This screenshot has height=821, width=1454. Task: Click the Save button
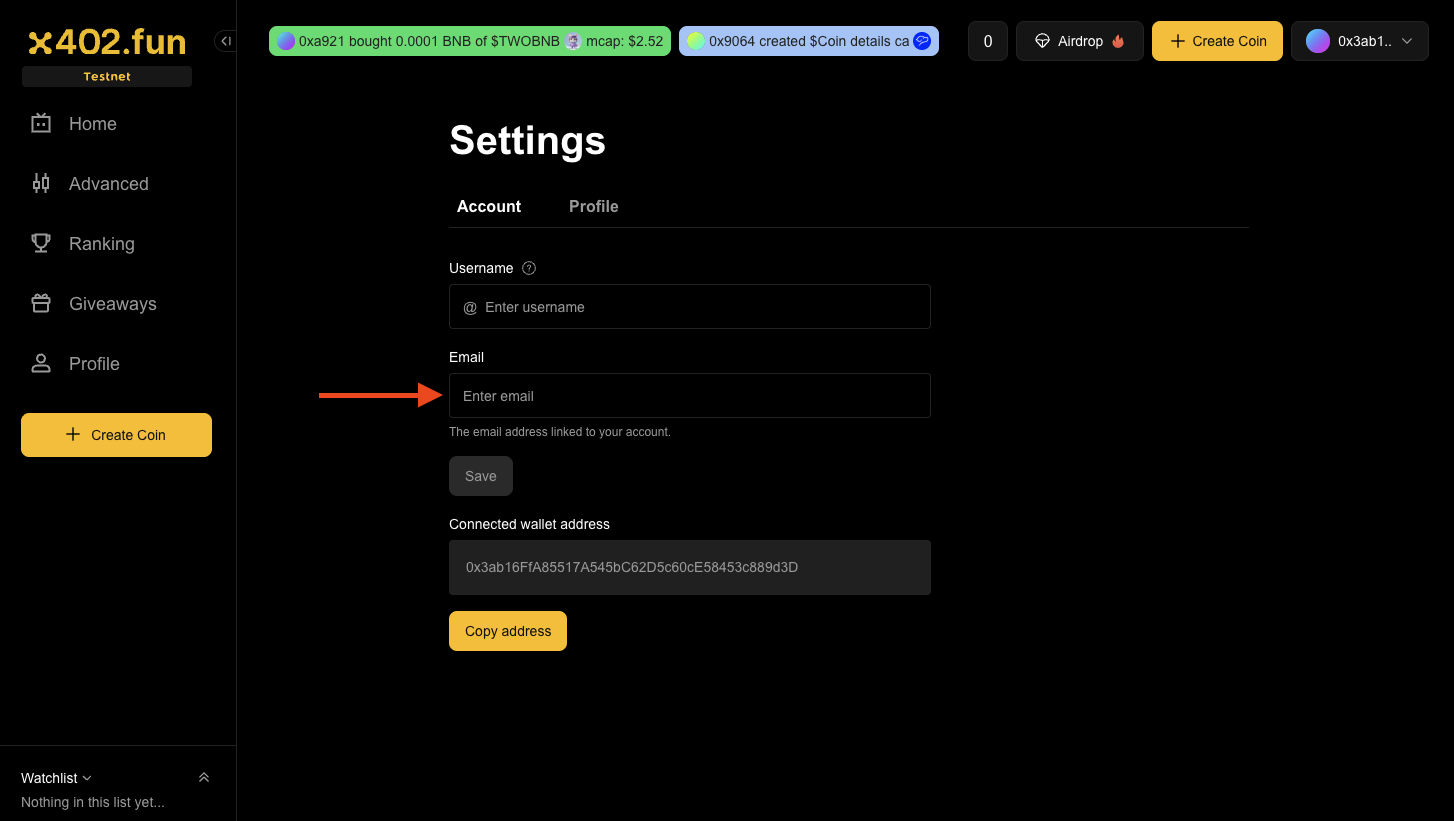coord(480,476)
